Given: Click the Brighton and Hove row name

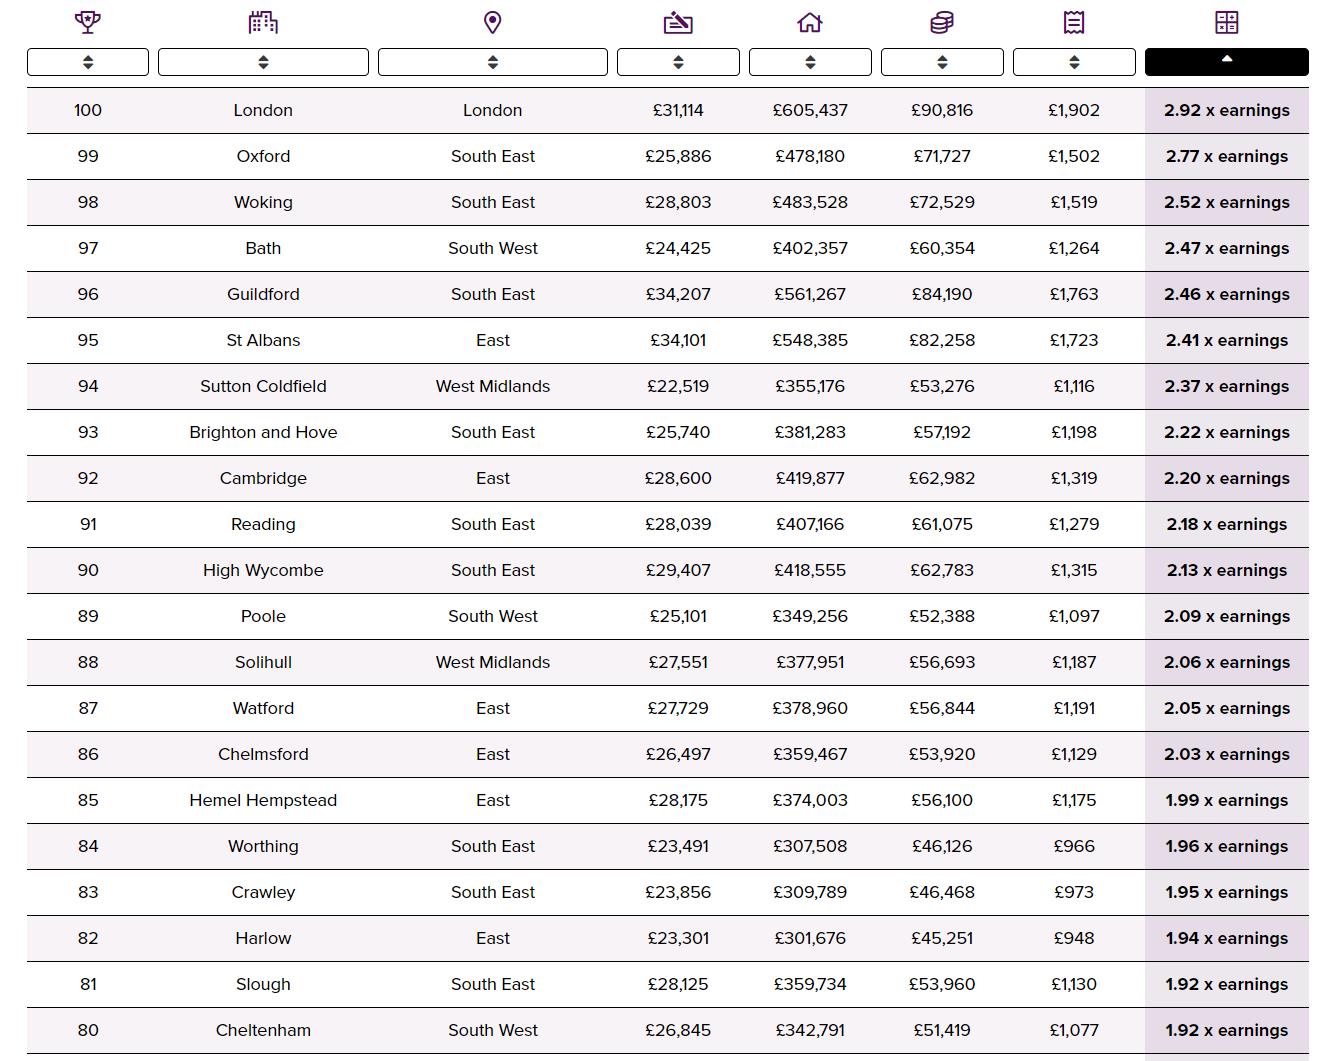Looking at the screenshot, I should 263,432.
